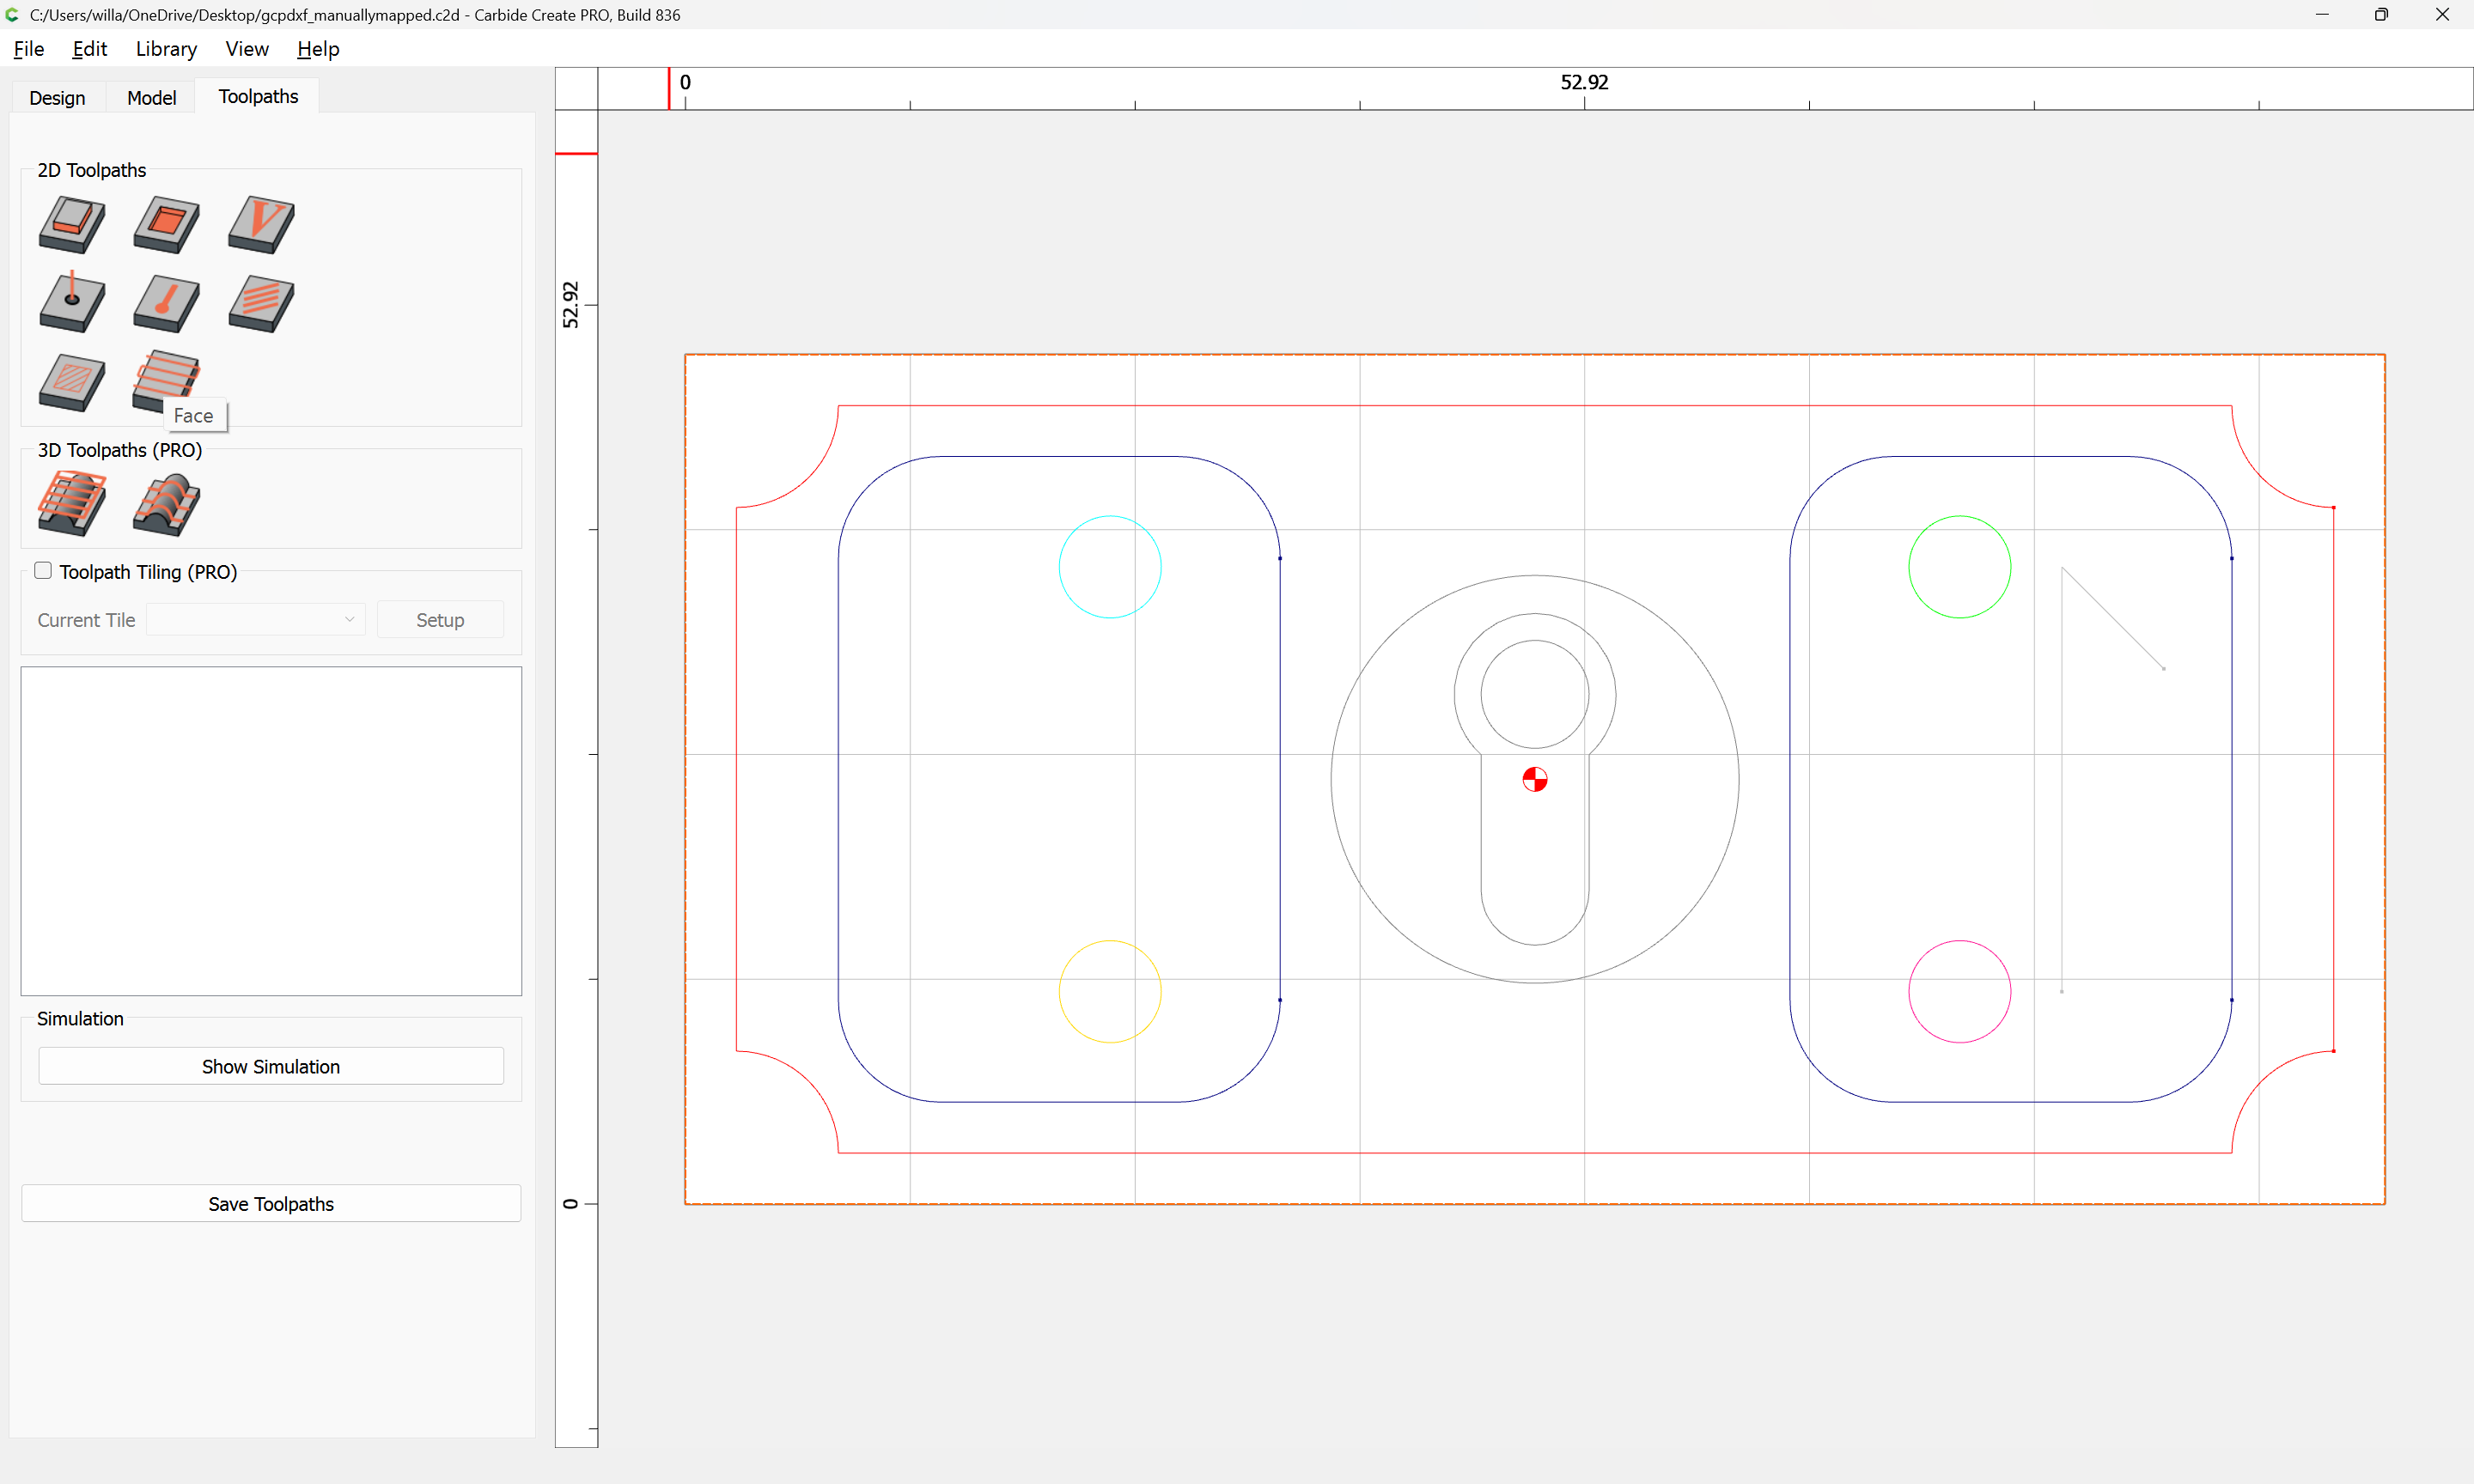Switch to the Model tab

151,97
